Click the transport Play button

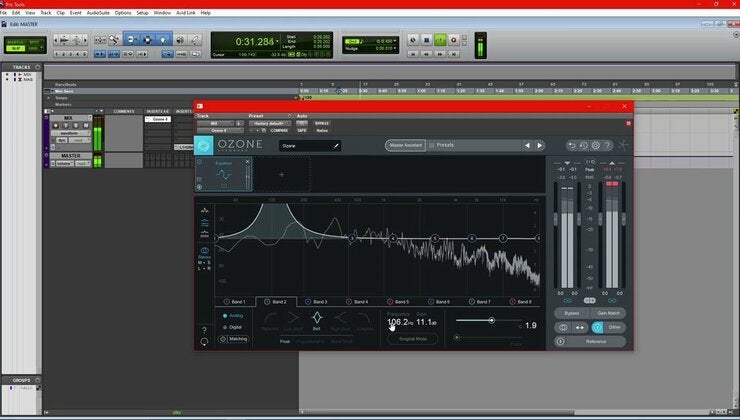click(x=440, y=40)
